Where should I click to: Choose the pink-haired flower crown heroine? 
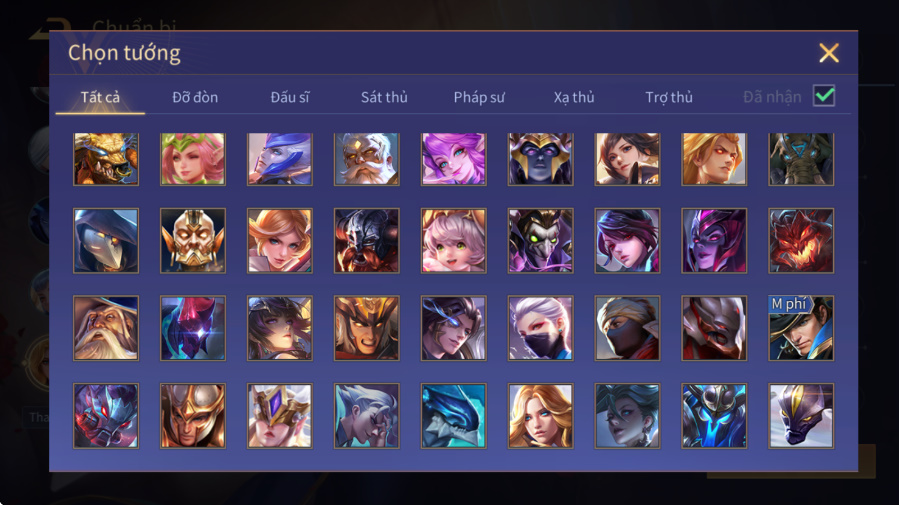pyautogui.click(x=193, y=159)
